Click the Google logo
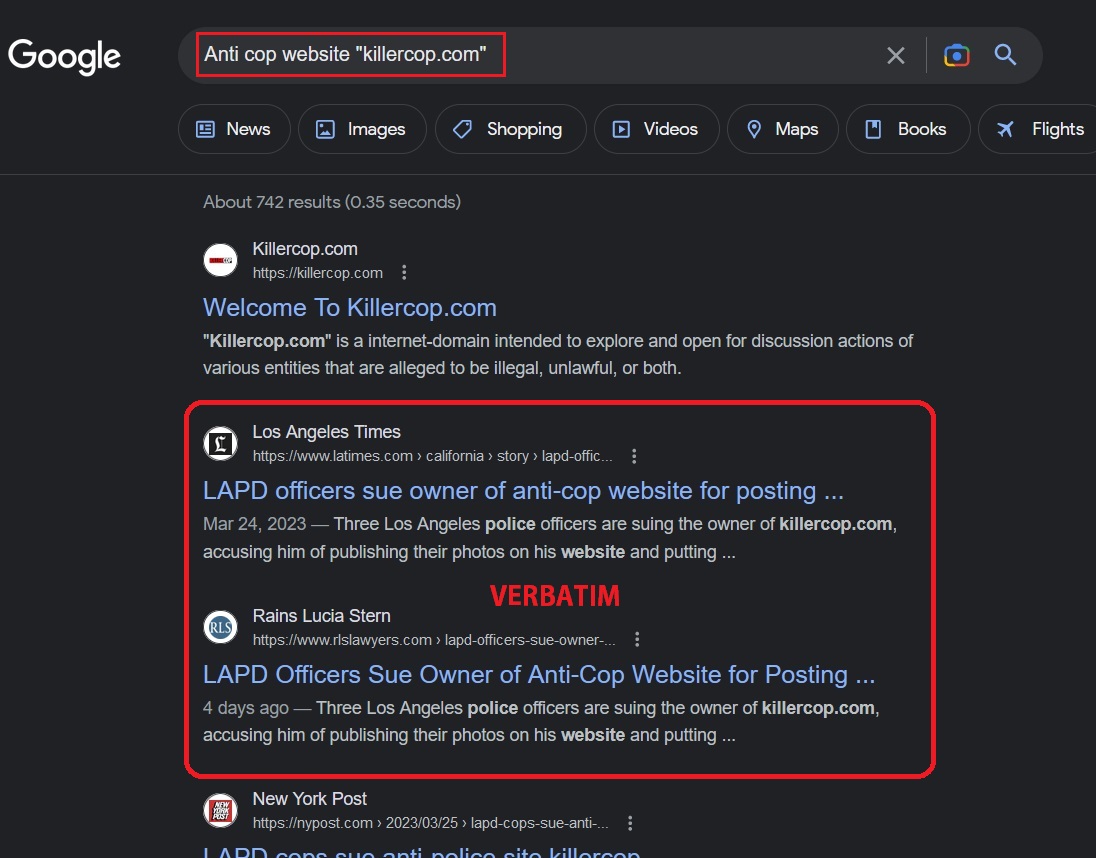Viewport: 1096px width, 858px height. click(x=64, y=56)
